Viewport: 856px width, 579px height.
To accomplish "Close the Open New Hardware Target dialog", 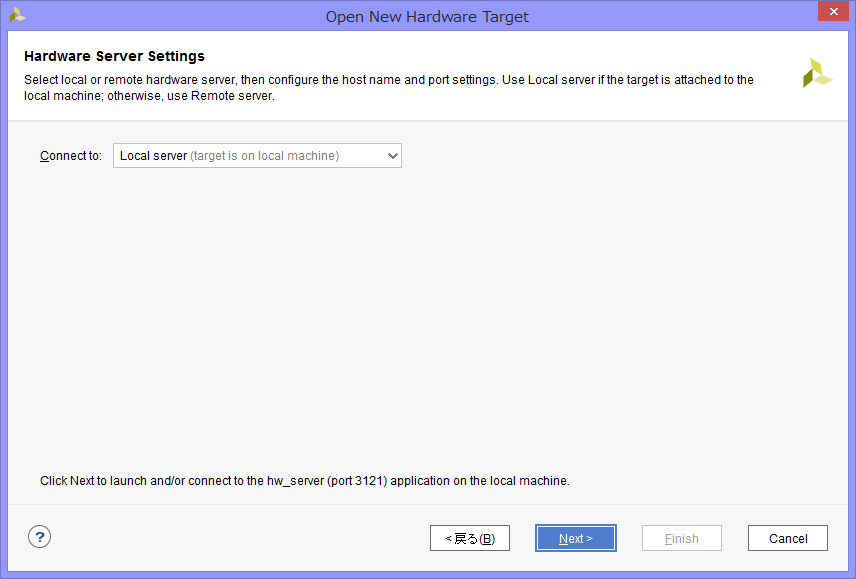I will 832,13.
